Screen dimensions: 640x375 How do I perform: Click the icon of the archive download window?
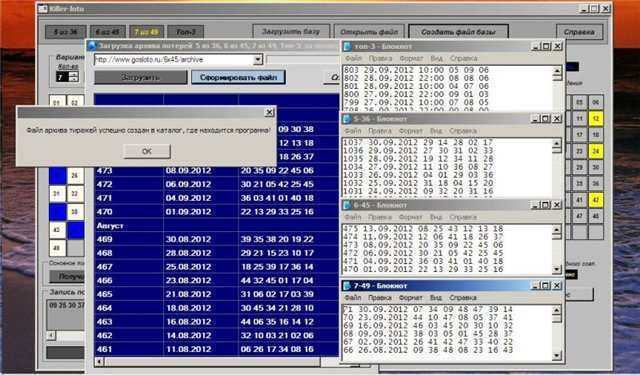[x=92, y=45]
